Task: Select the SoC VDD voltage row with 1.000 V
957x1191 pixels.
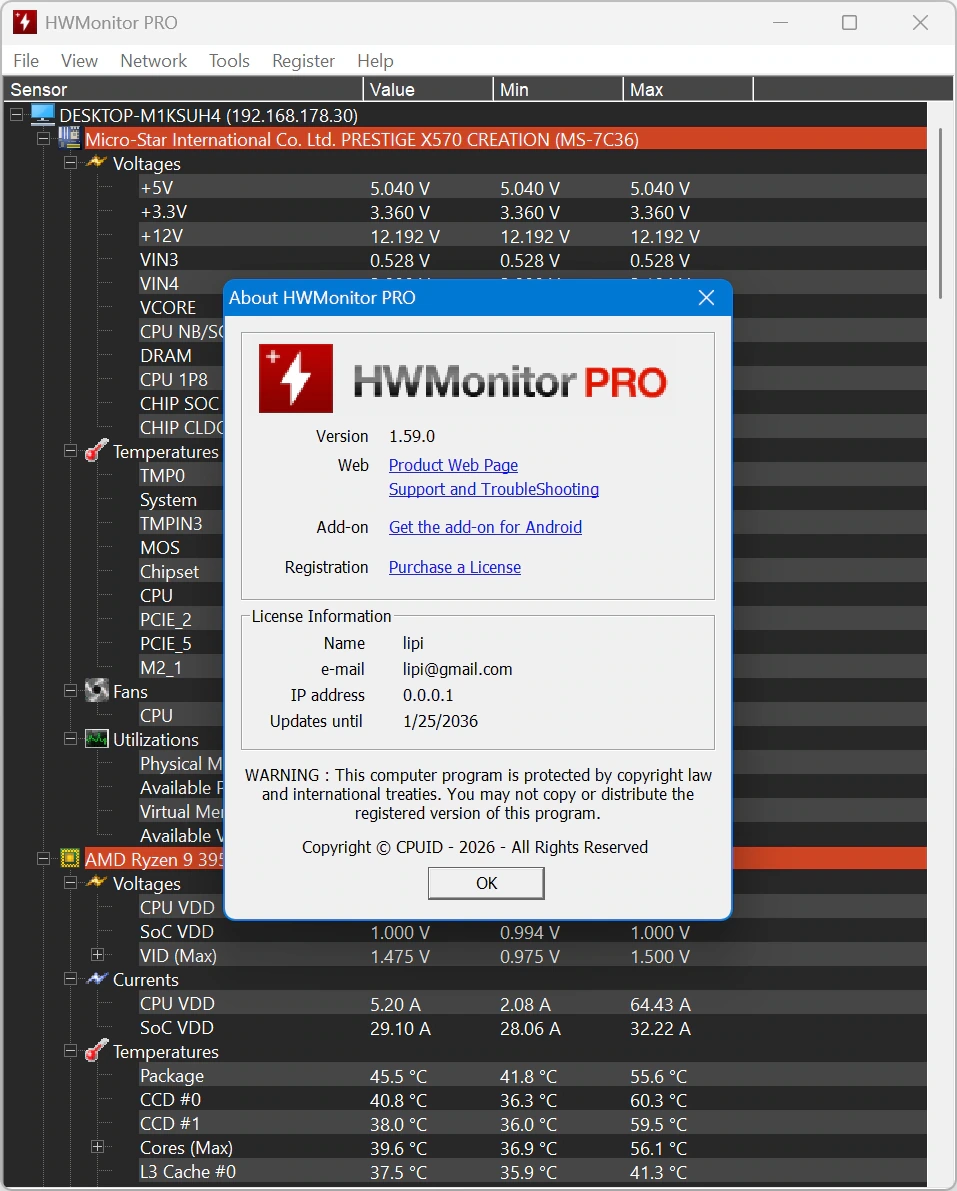Action: 532,931
